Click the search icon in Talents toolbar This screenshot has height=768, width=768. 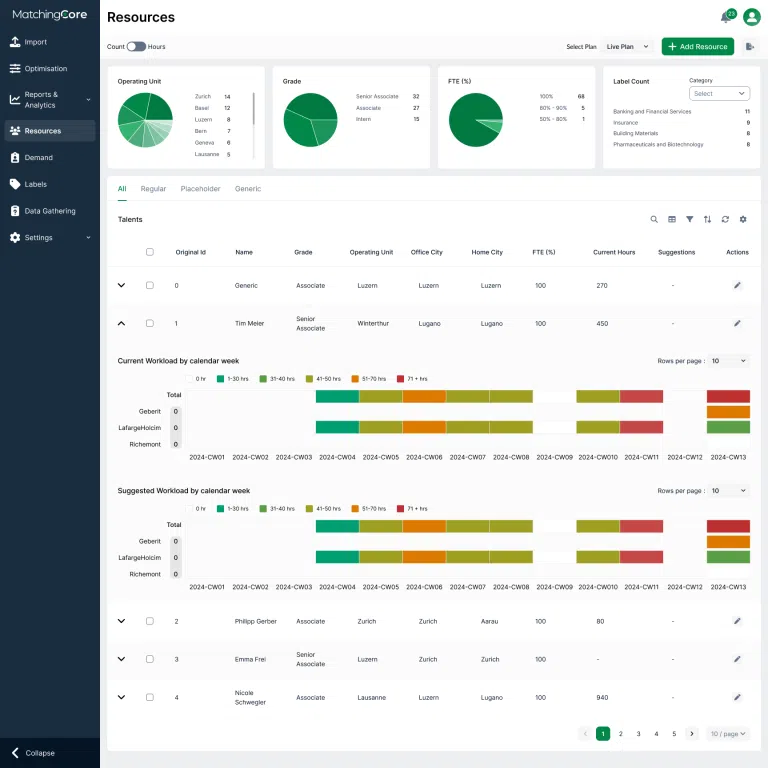[654, 219]
